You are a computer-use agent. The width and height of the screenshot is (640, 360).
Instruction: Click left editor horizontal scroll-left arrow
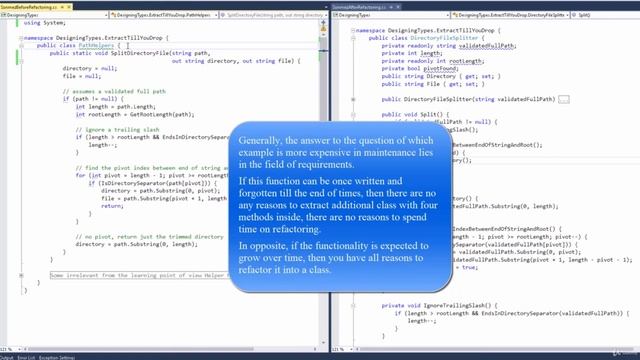coord(25,349)
